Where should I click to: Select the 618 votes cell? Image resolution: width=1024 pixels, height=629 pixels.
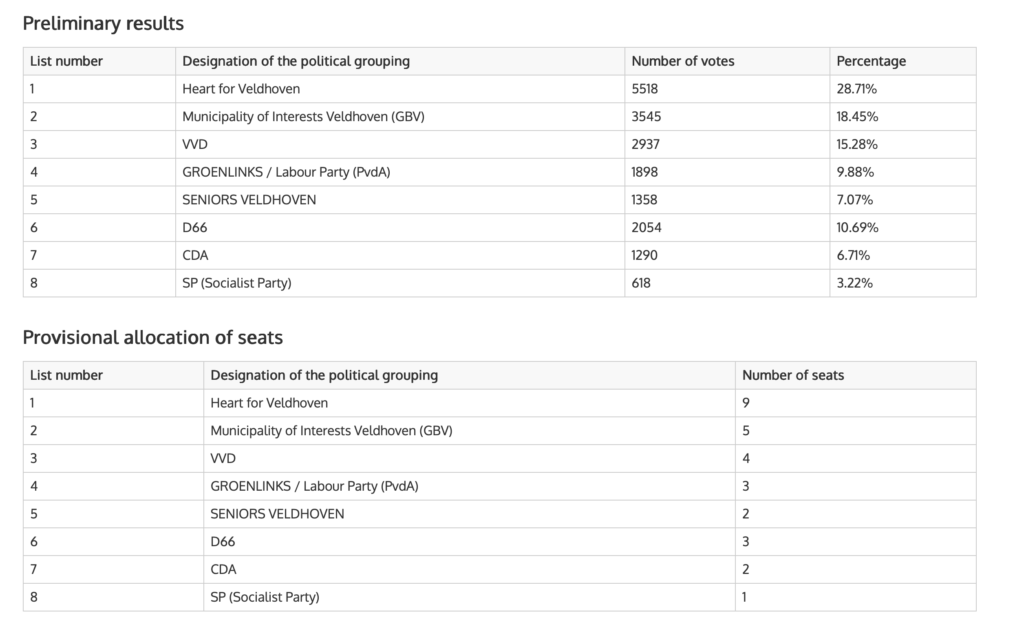click(641, 283)
